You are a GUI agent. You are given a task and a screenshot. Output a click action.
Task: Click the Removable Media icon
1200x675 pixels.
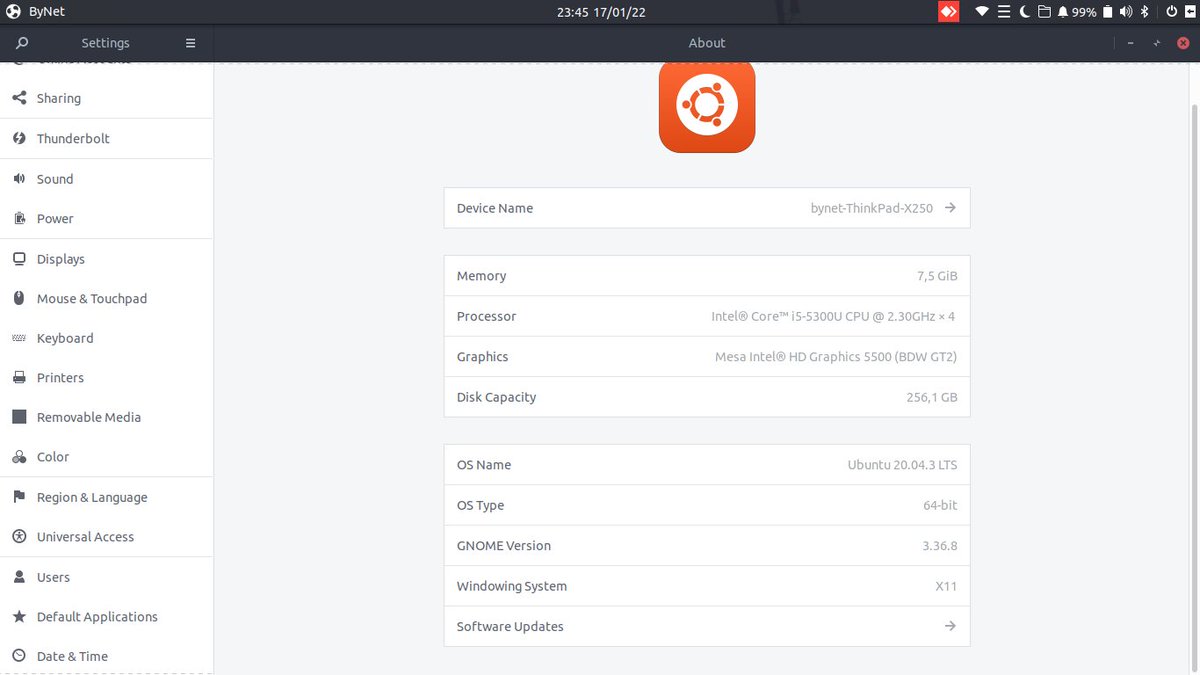point(19,417)
